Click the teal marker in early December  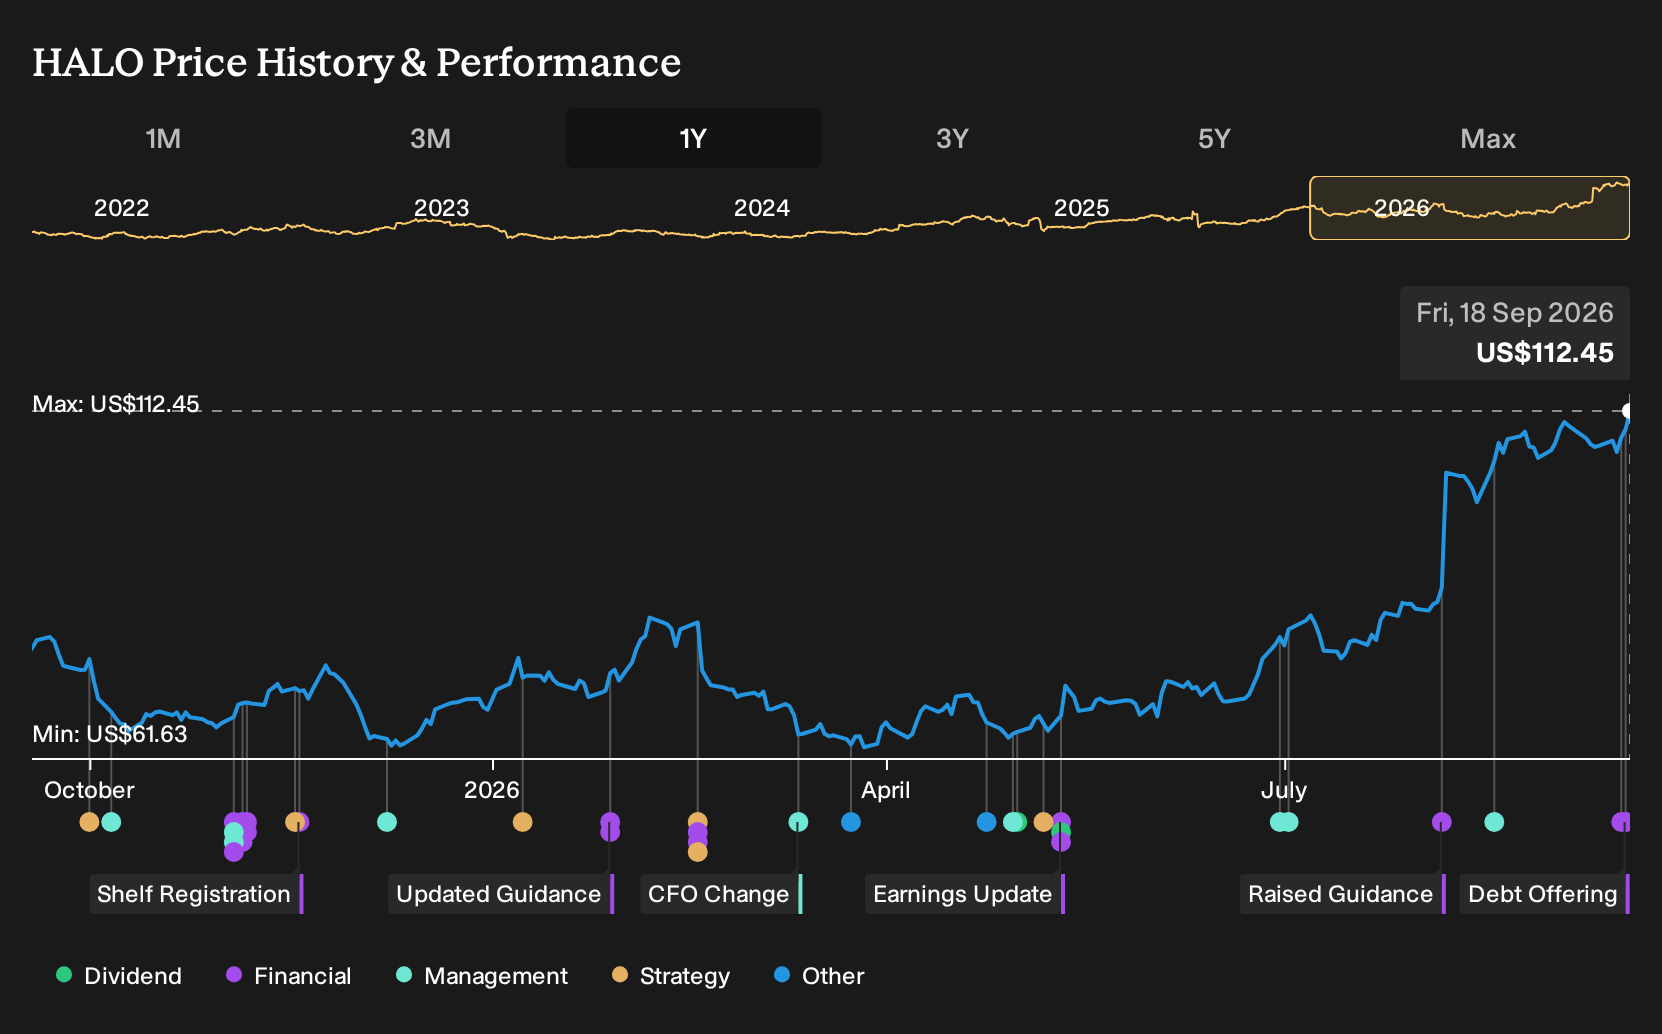387,822
